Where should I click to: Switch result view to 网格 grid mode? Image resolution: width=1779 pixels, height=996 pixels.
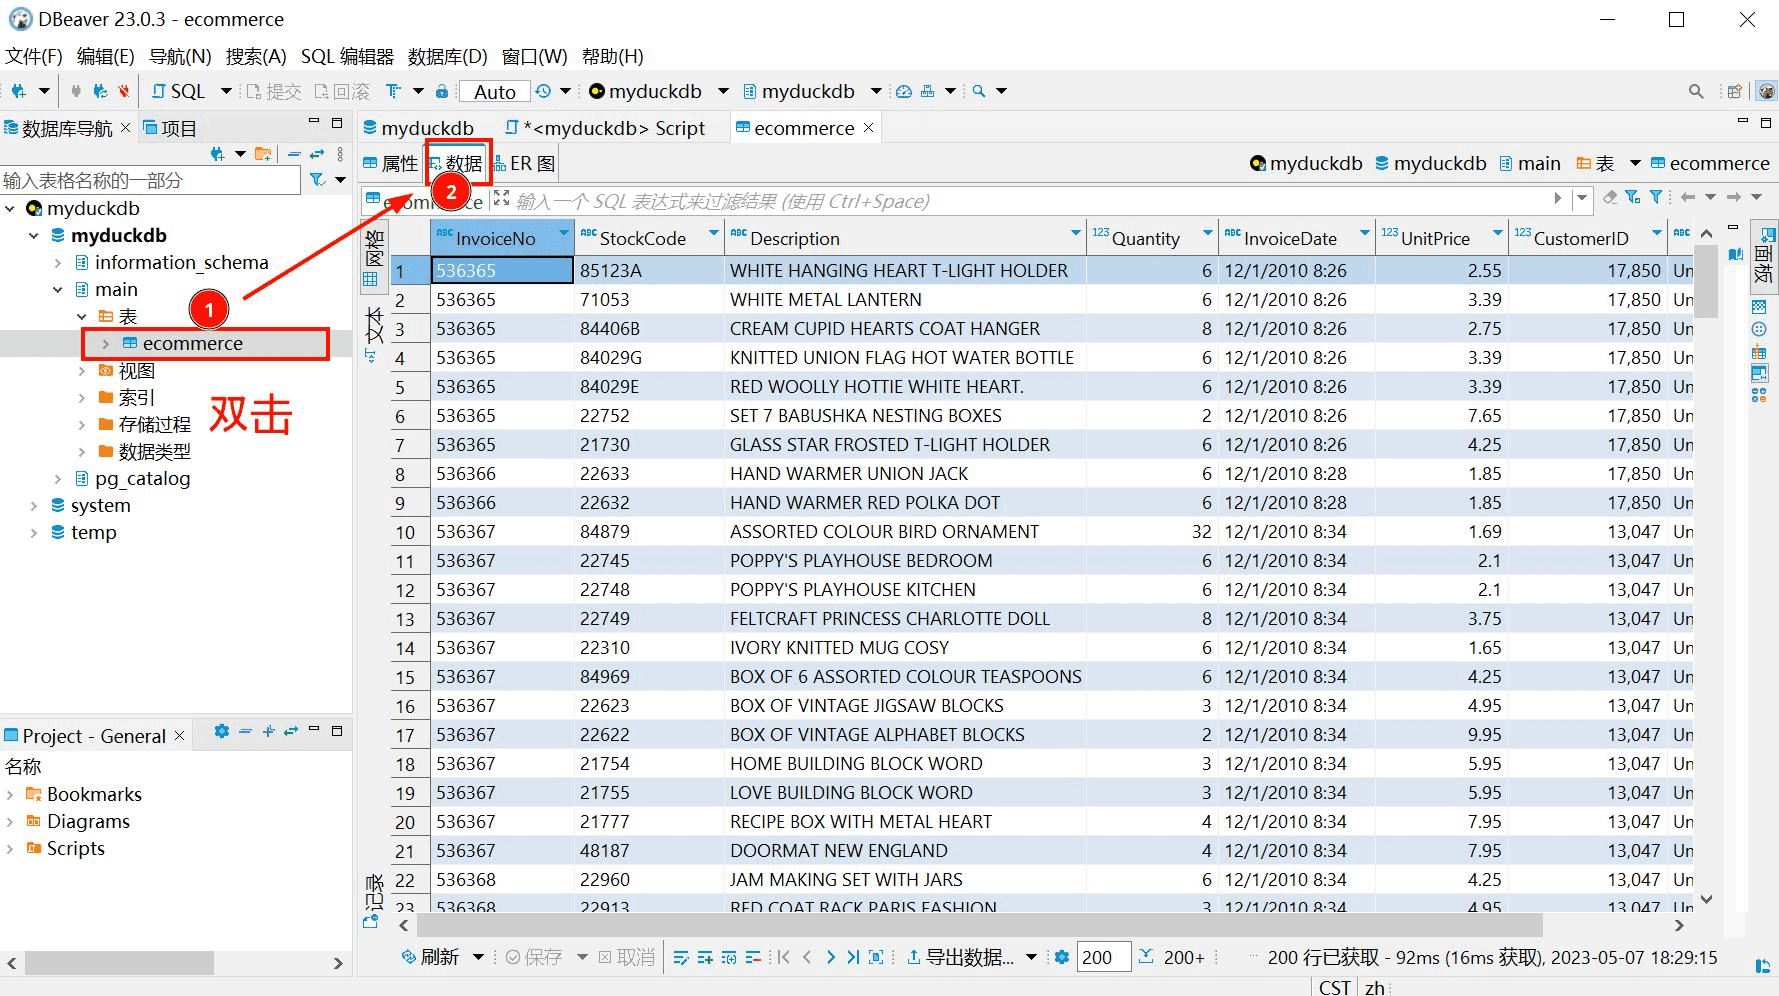point(372,257)
